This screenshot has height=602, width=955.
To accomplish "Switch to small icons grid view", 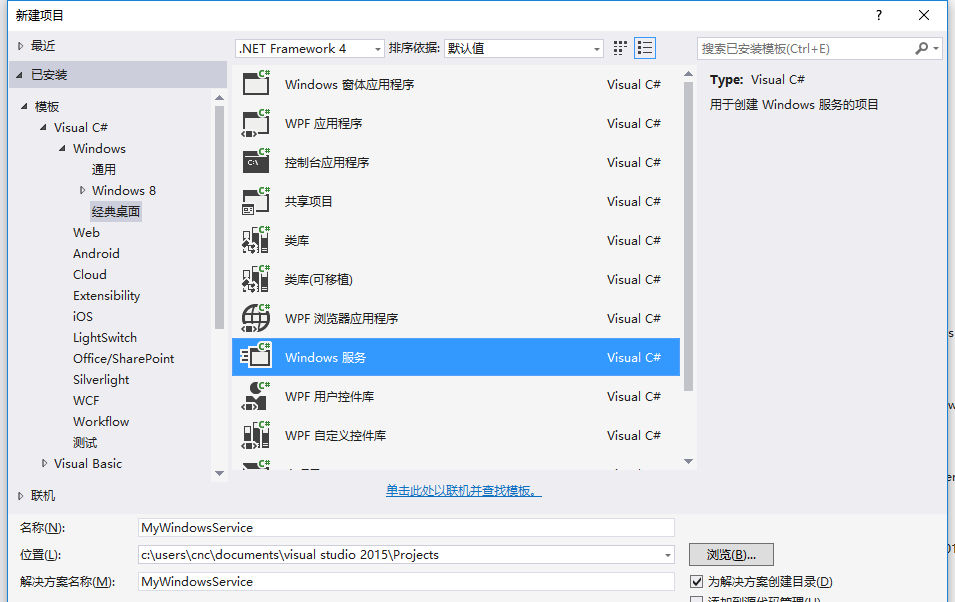I will pos(620,48).
